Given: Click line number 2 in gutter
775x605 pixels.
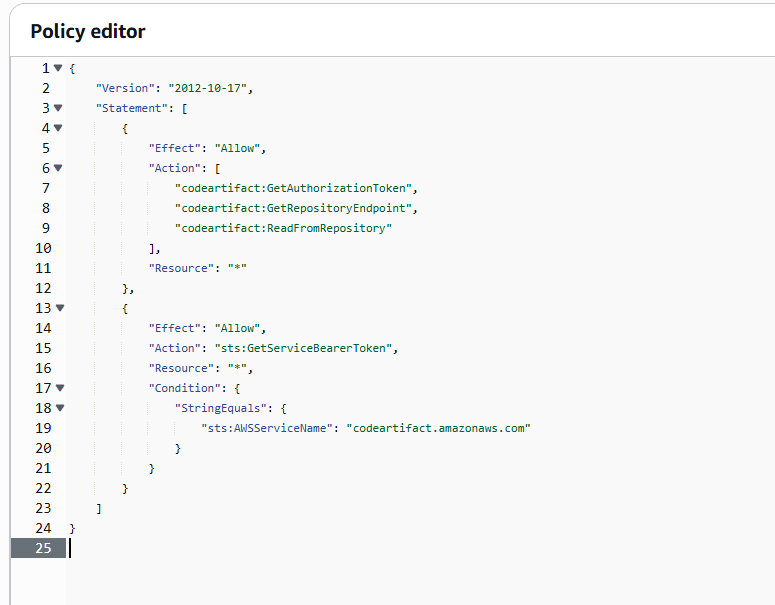Looking at the screenshot, I should point(45,88).
